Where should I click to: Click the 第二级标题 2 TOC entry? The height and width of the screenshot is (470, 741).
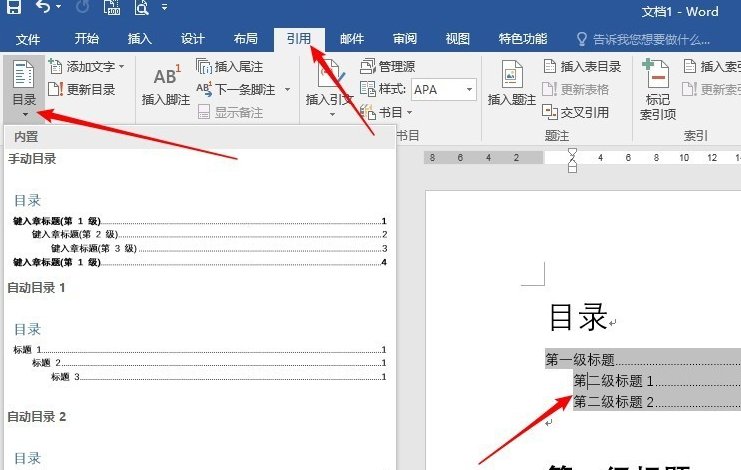pos(613,402)
